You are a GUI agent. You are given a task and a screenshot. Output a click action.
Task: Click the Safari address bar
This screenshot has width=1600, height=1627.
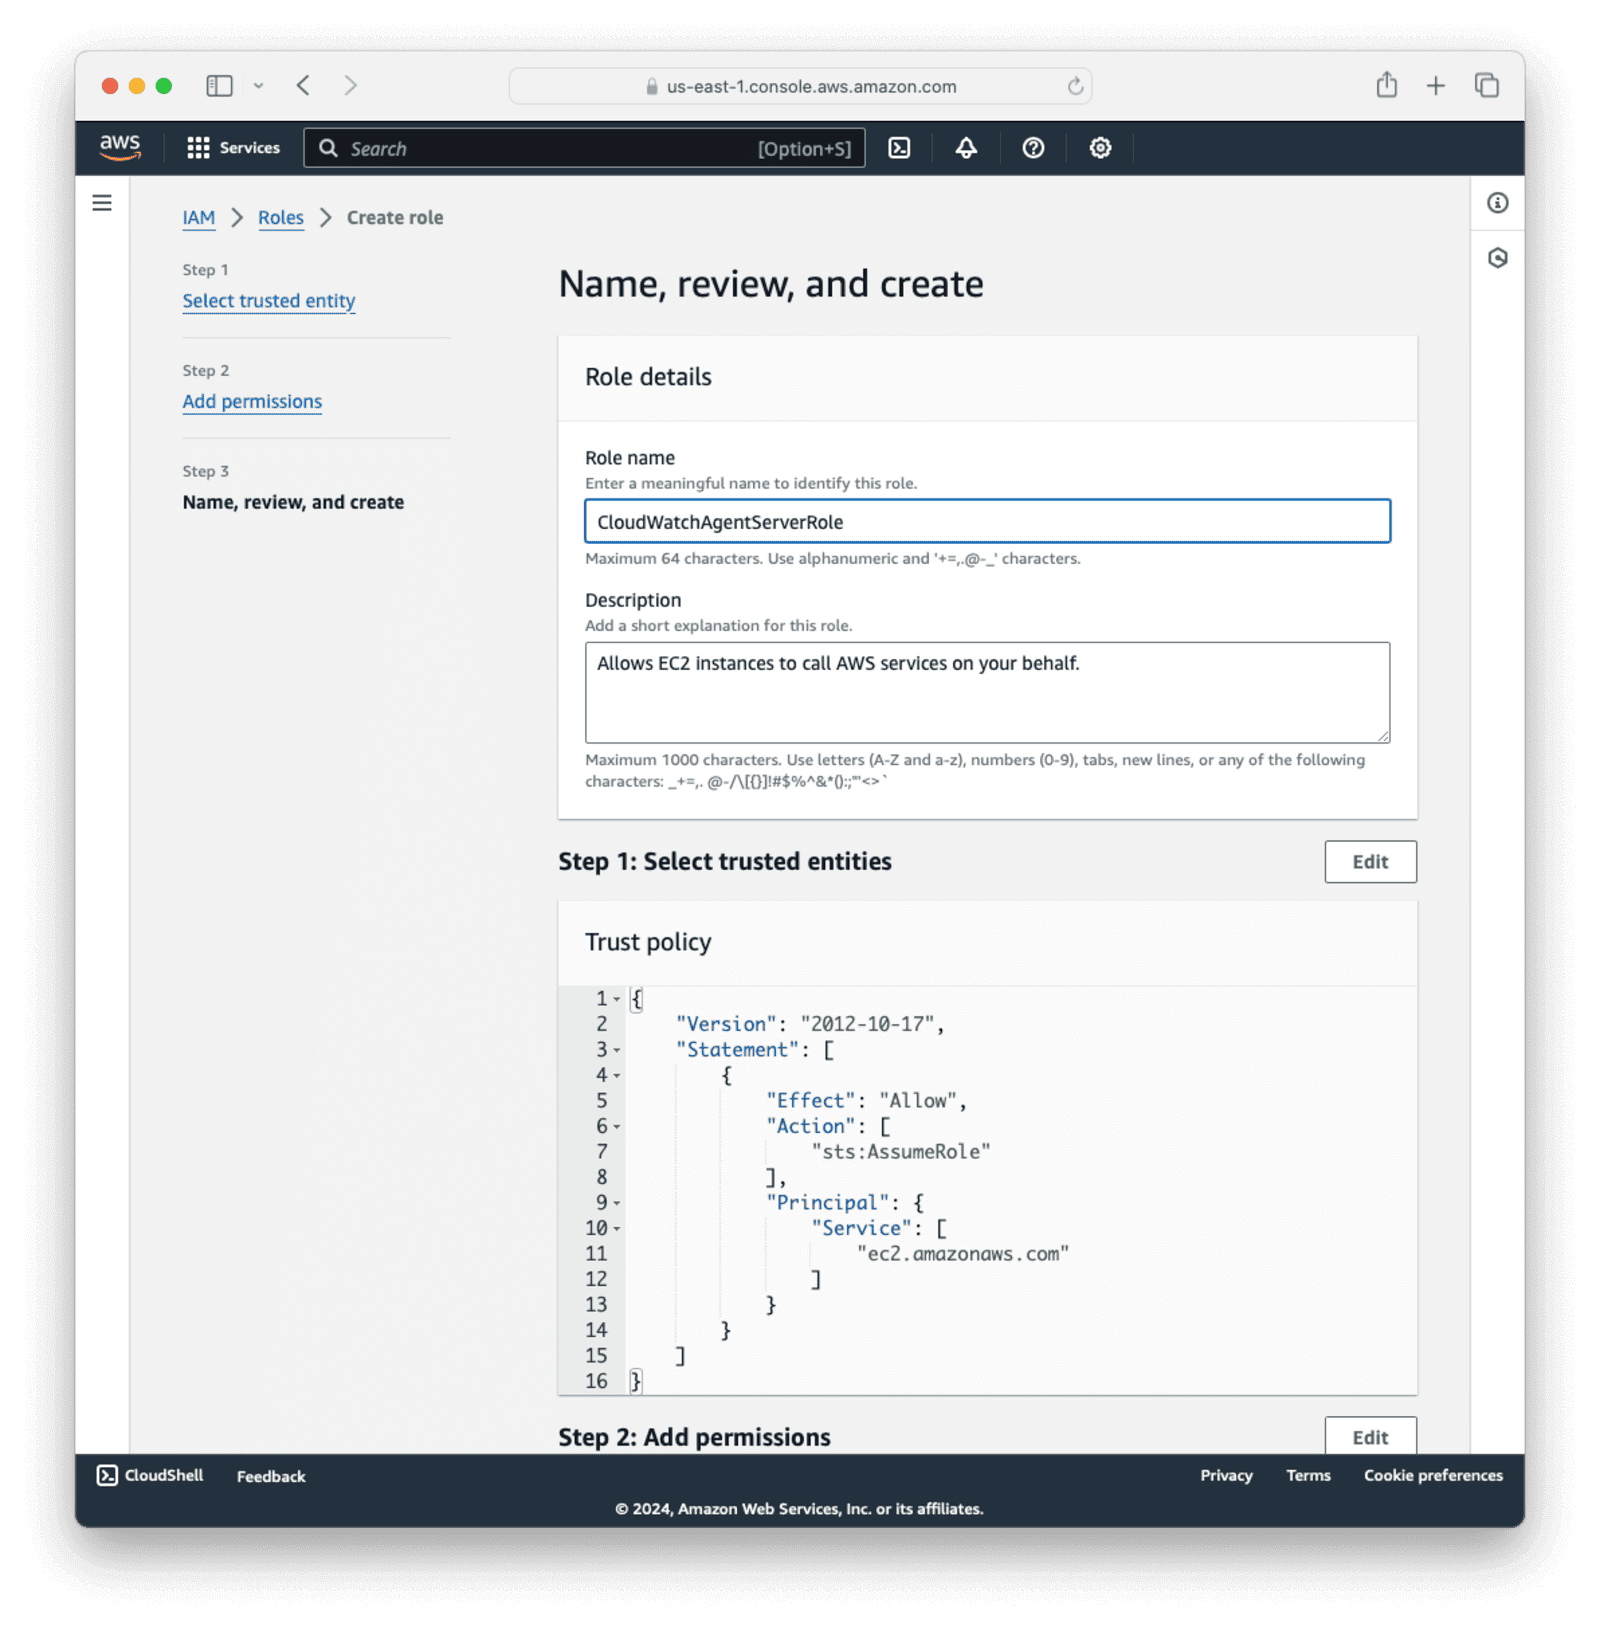coord(800,86)
